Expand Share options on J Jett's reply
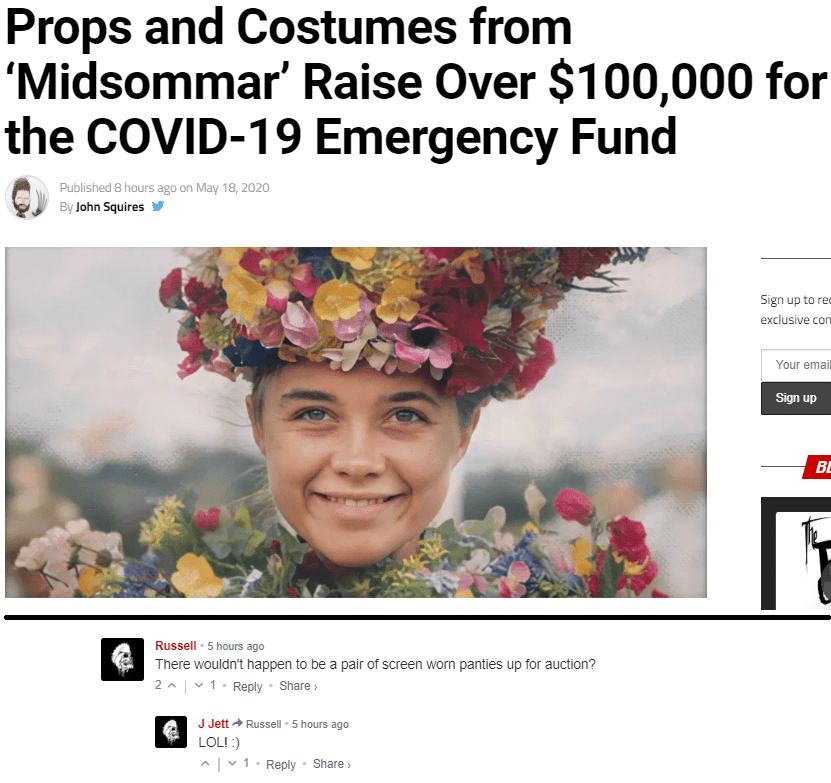This screenshot has height=783, width=831. (x=331, y=764)
